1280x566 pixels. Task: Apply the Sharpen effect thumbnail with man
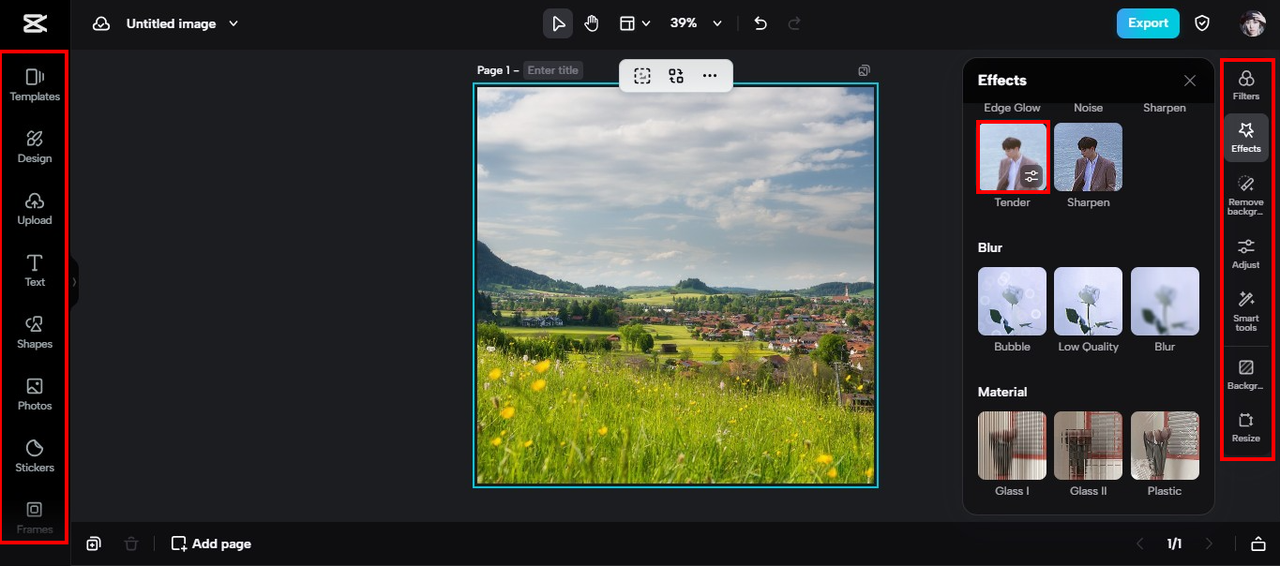[x=1088, y=157]
